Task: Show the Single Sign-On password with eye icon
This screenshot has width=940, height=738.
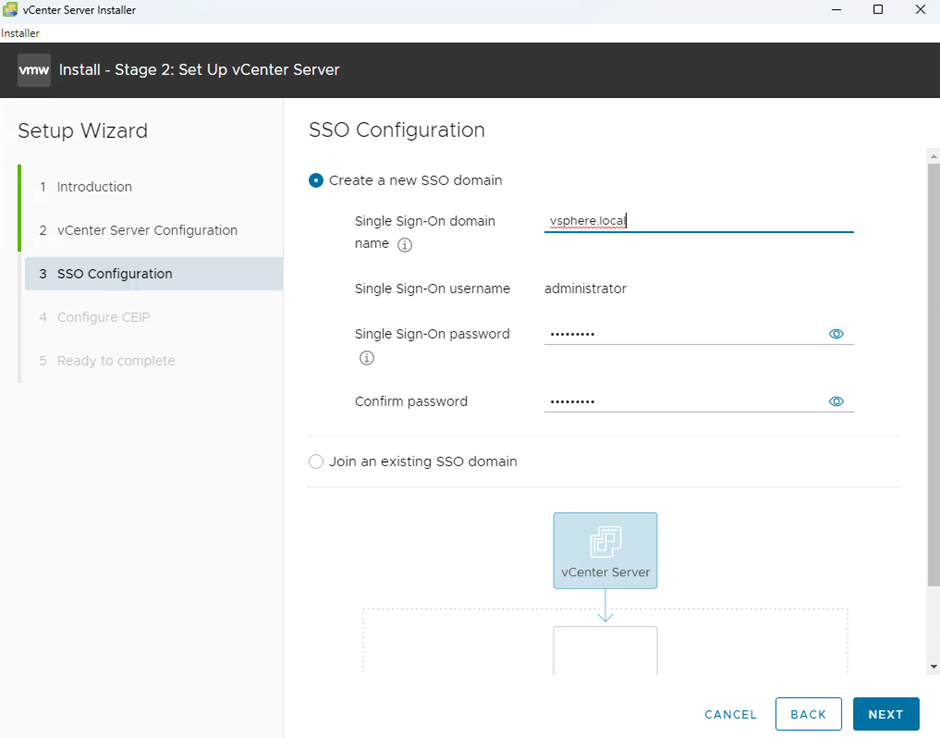Action: (x=836, y=334)
